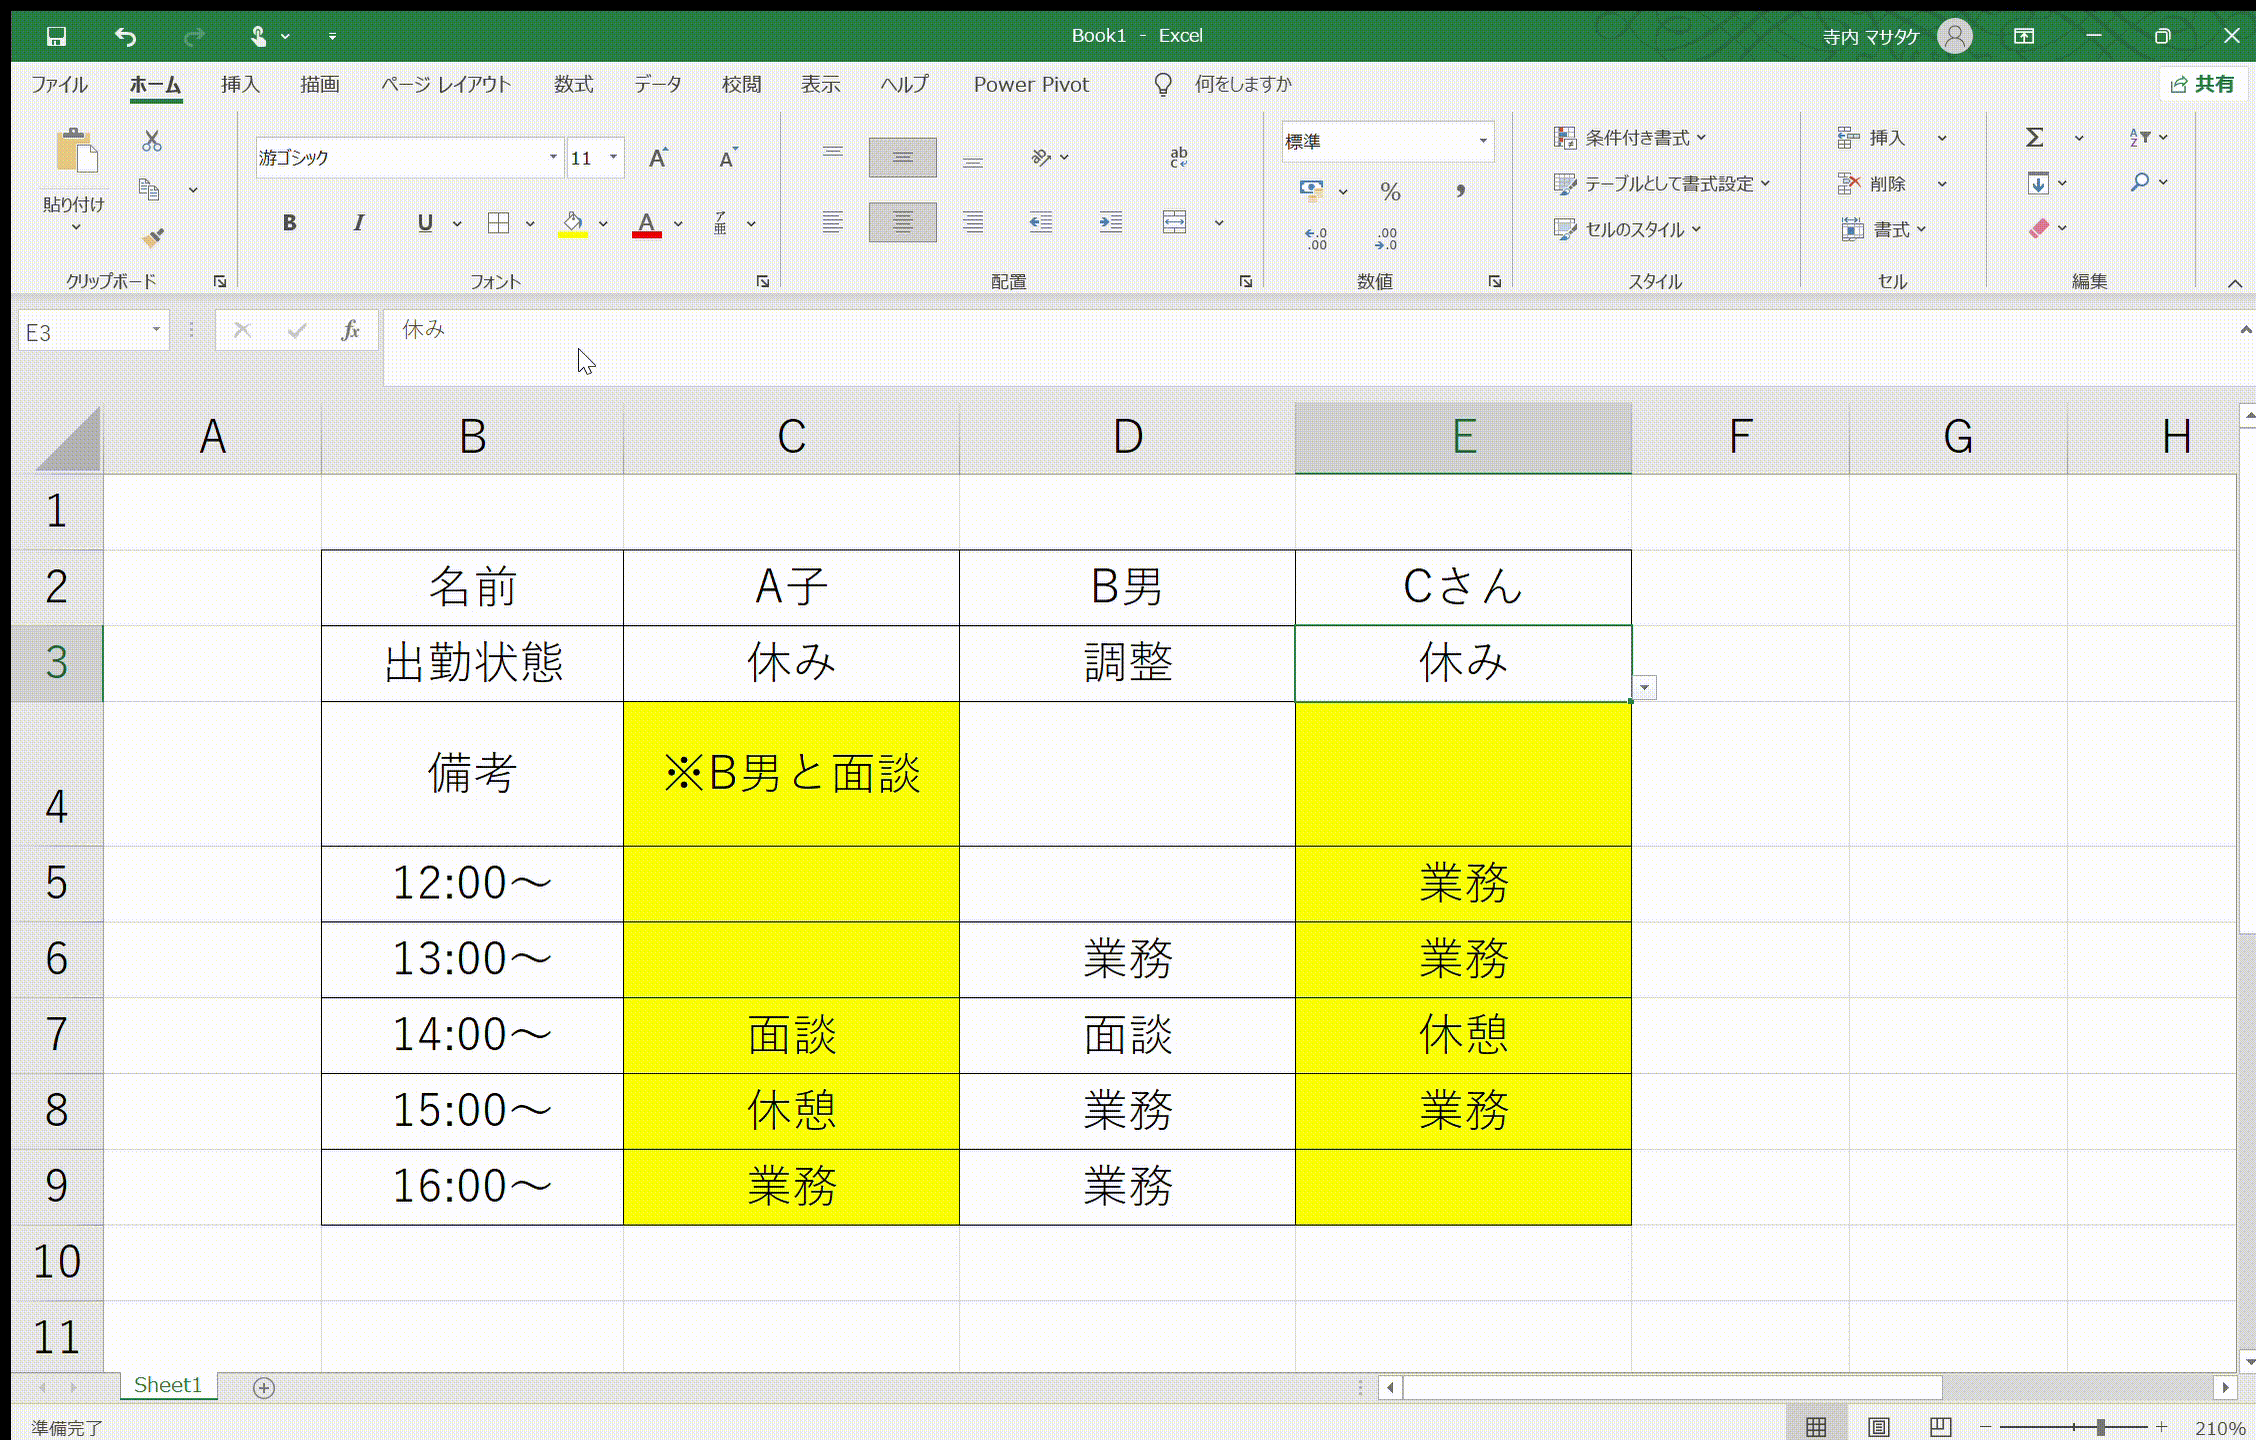Toggle Bold formatting
2256x1440 pixels.
click(x=289, y=223)
